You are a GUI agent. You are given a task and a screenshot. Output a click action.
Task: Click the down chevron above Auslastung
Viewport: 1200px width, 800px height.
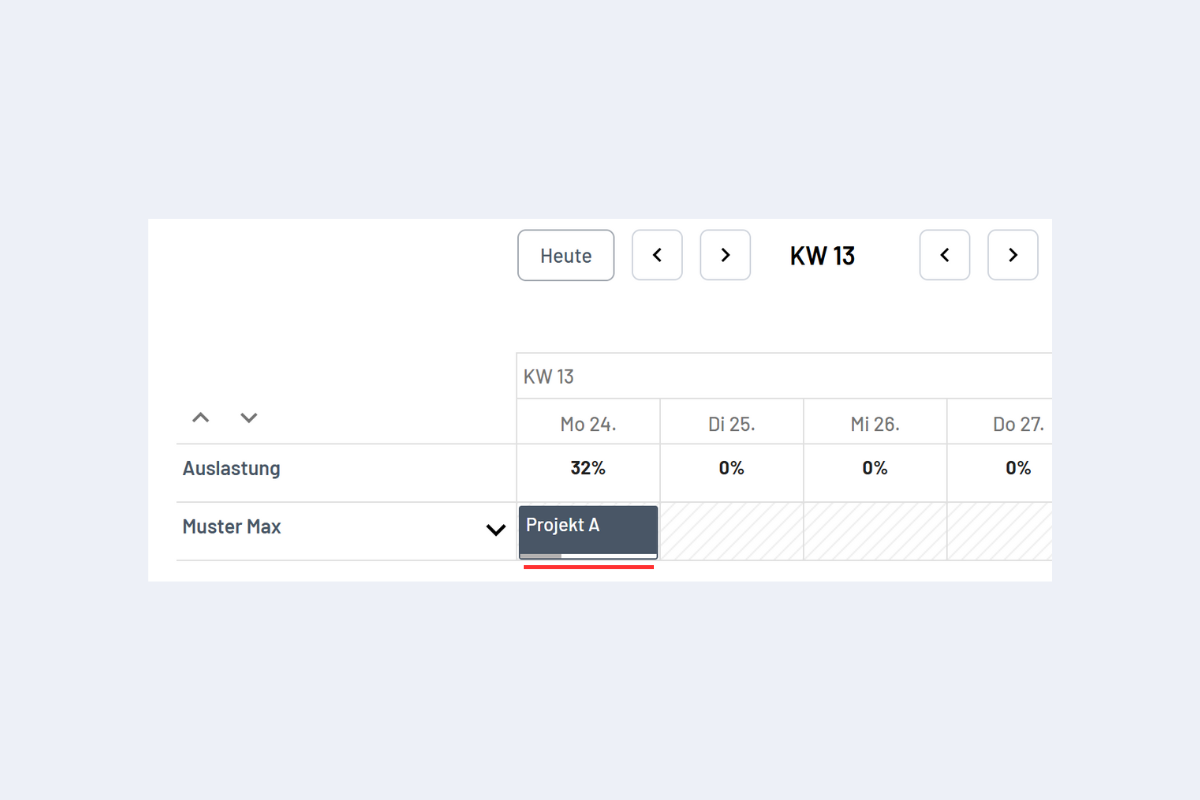coord(249,418)
